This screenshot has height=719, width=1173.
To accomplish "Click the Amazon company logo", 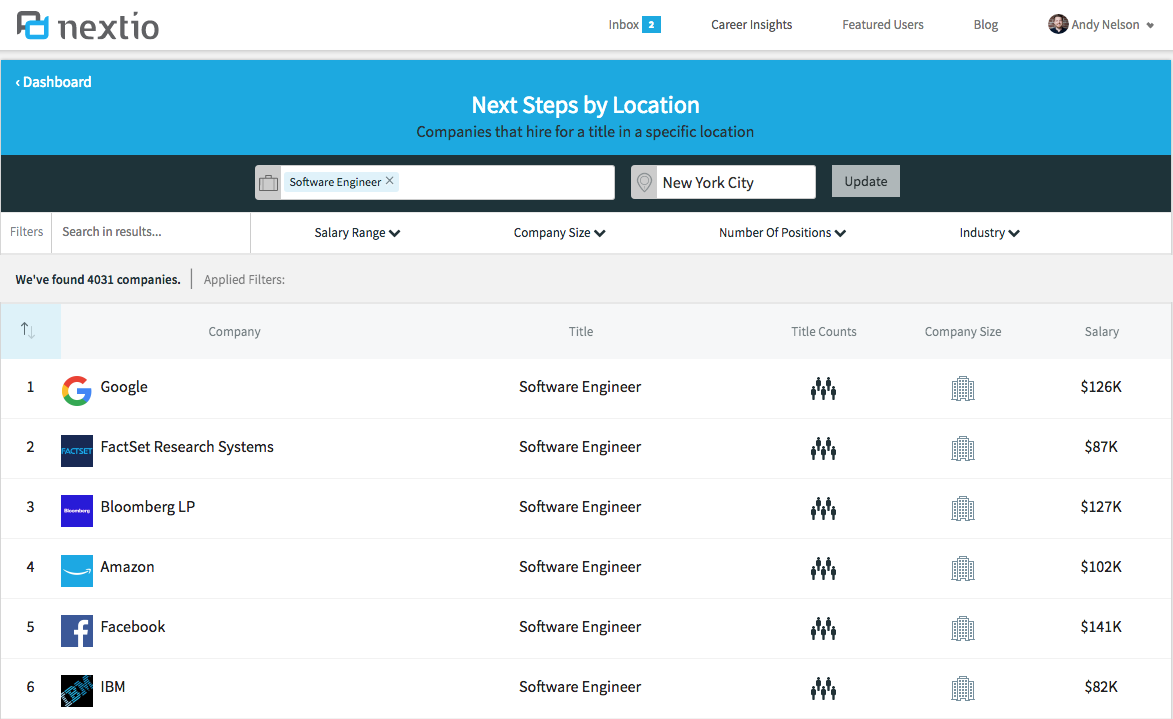I will click(x=76, y=570).
